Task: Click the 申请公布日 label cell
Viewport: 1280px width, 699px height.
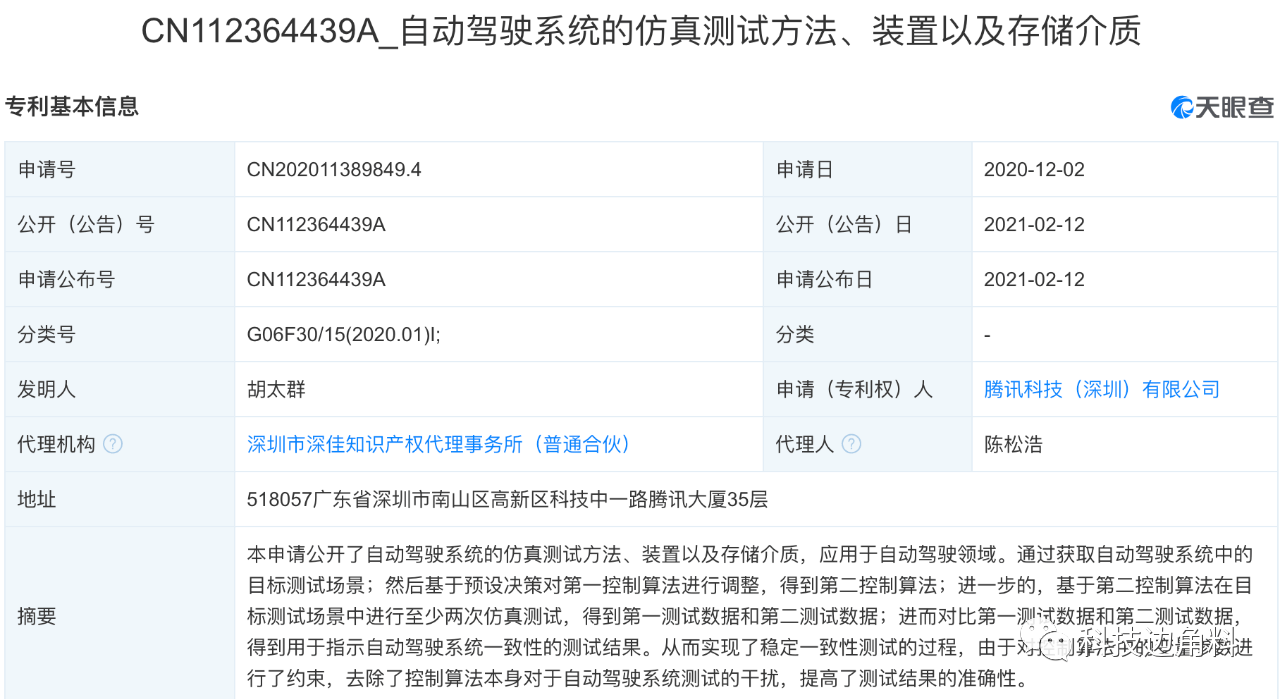Action: [x=867, y=279]
